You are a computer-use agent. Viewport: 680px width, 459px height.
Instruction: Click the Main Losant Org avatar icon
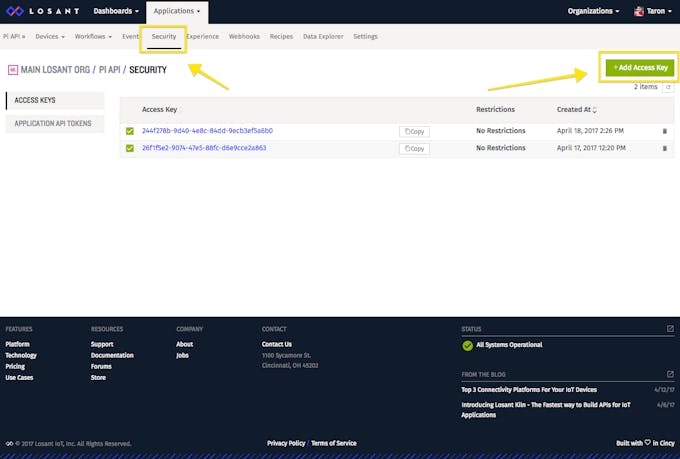coord(13,70)
